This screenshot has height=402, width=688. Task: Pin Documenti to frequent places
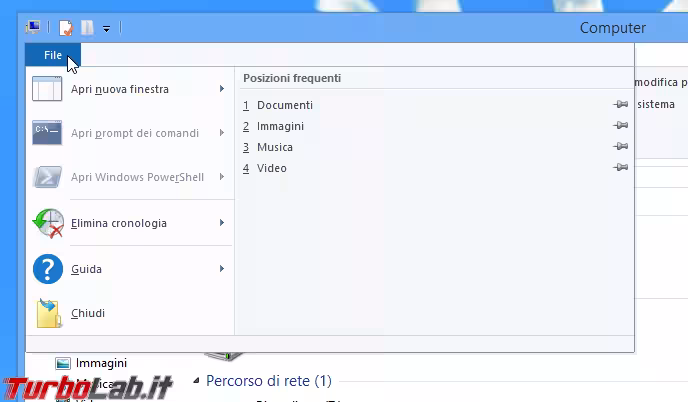coord(621,105)
